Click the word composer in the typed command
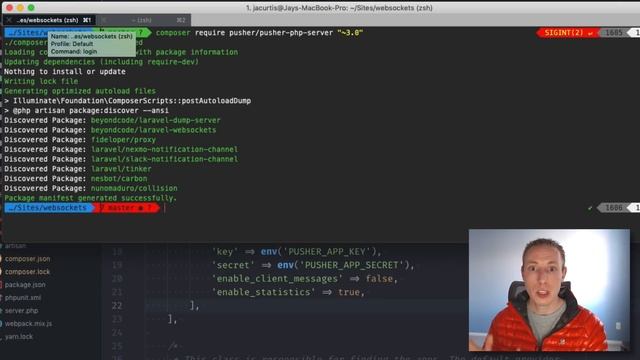Screen dimensions: 640x360 173,33
